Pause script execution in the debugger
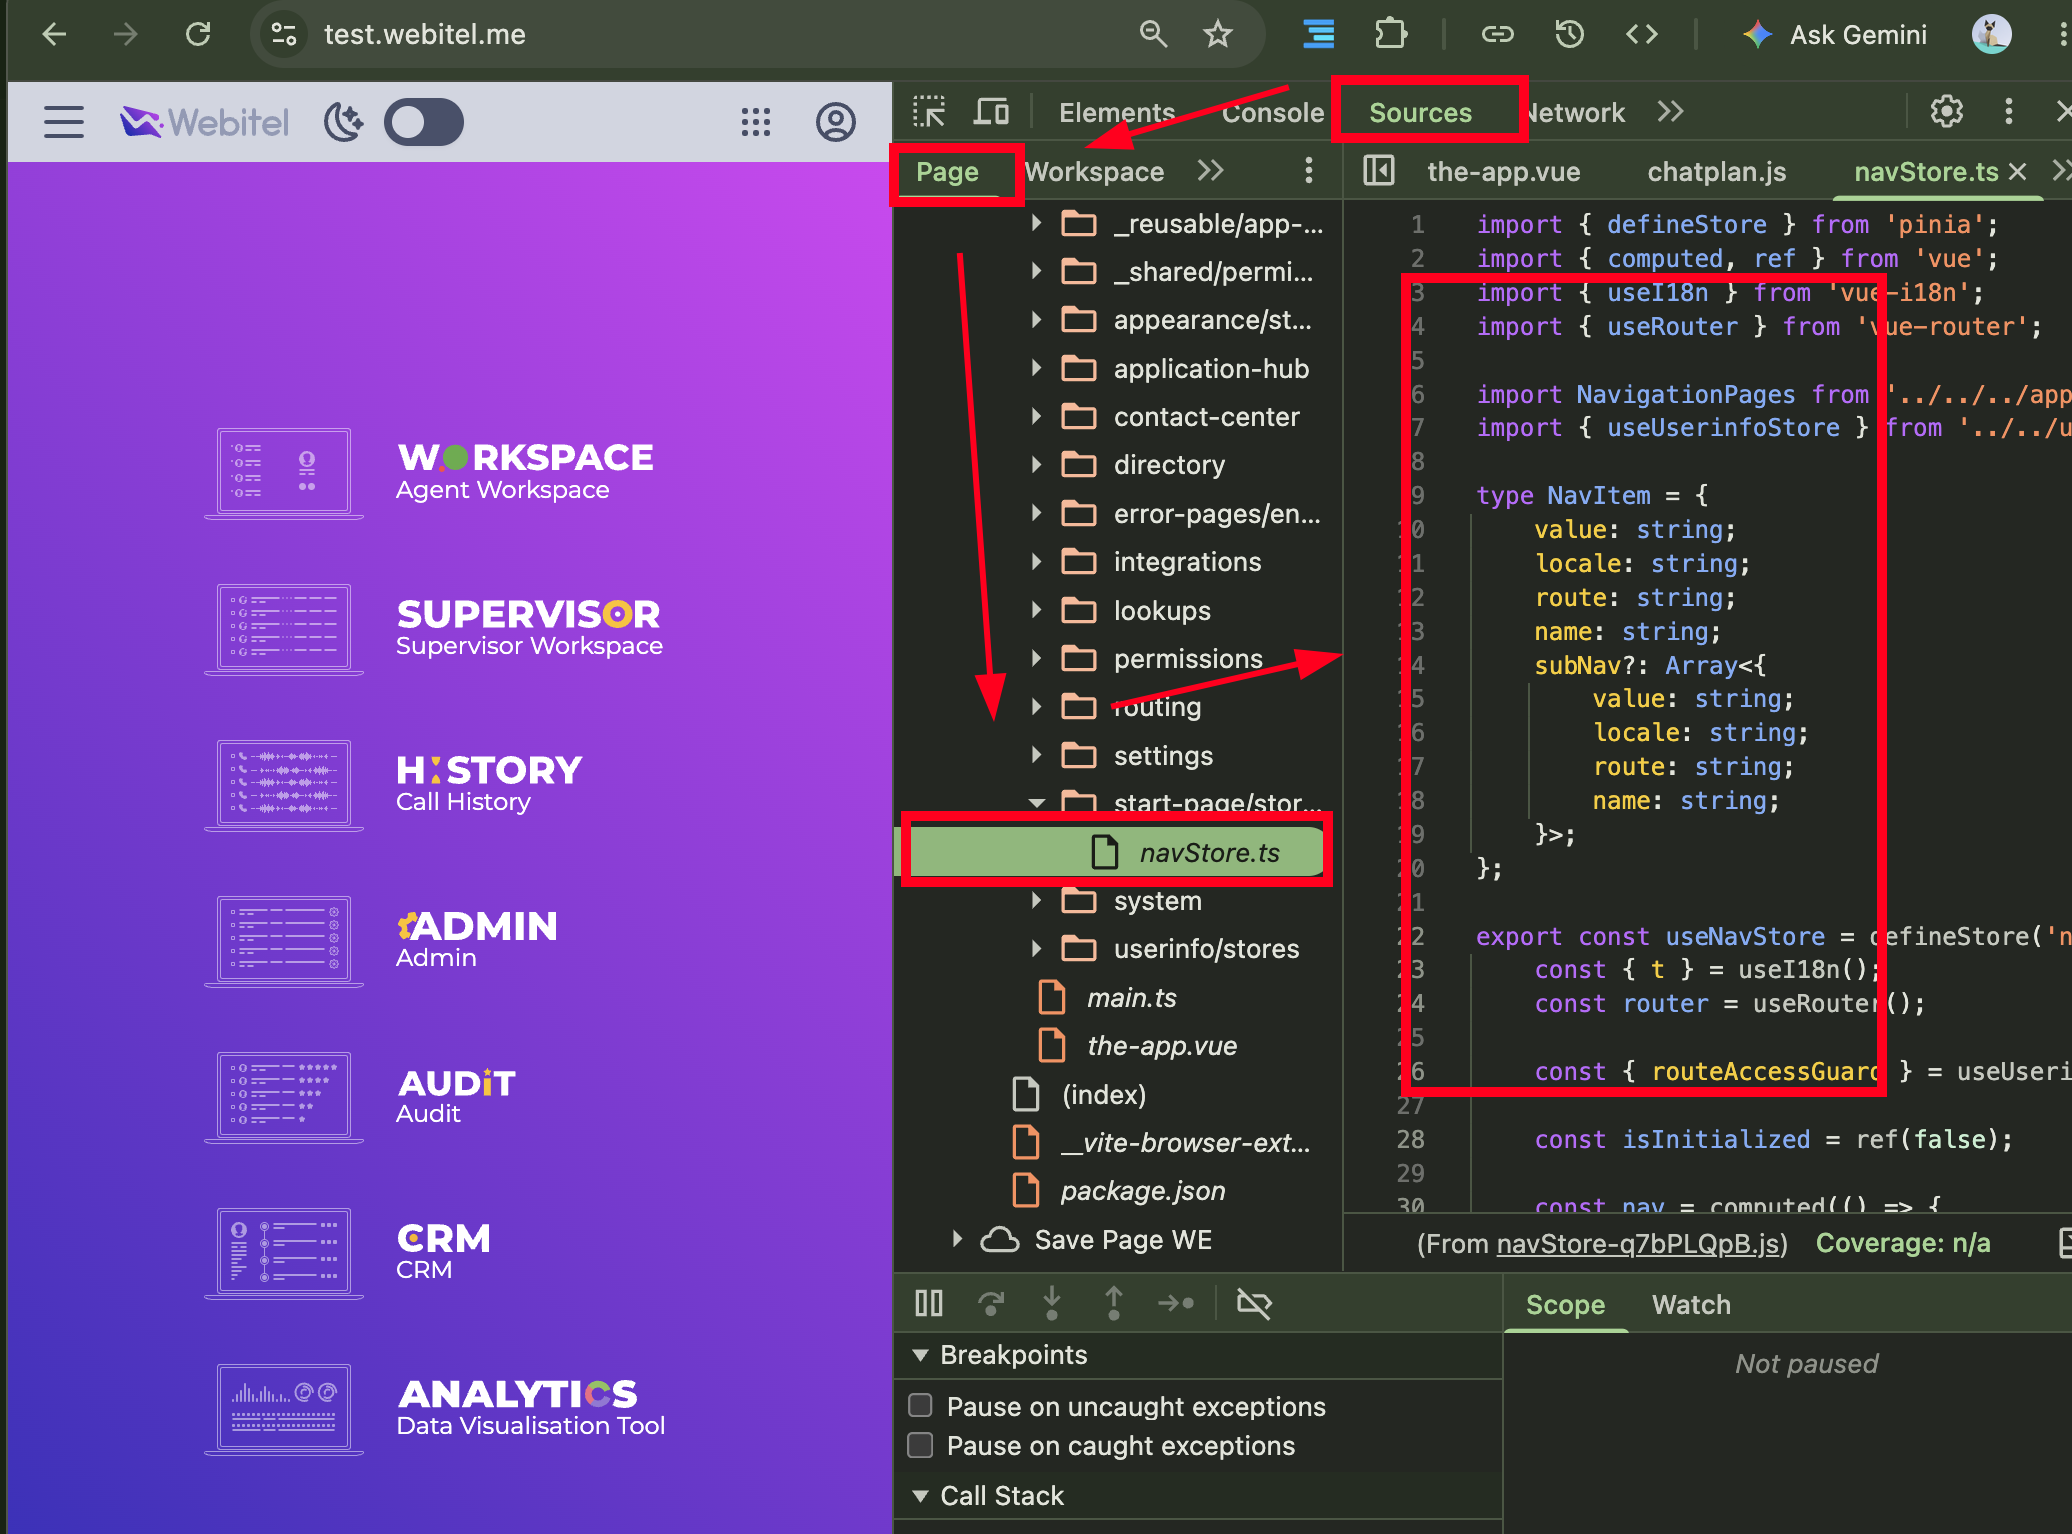 point(929,1303)
